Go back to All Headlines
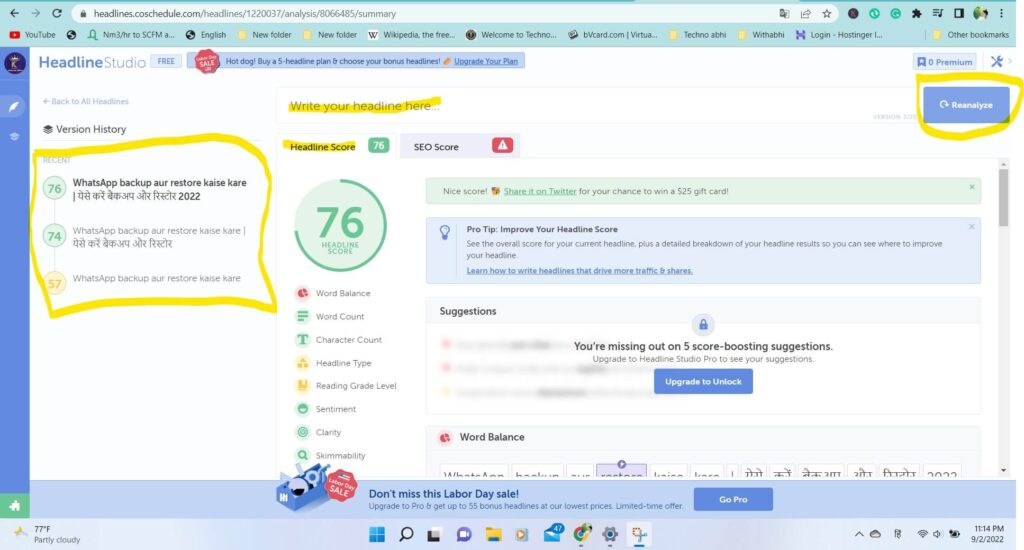Screen dimensions: 1024x550 [x=86, y=101]
